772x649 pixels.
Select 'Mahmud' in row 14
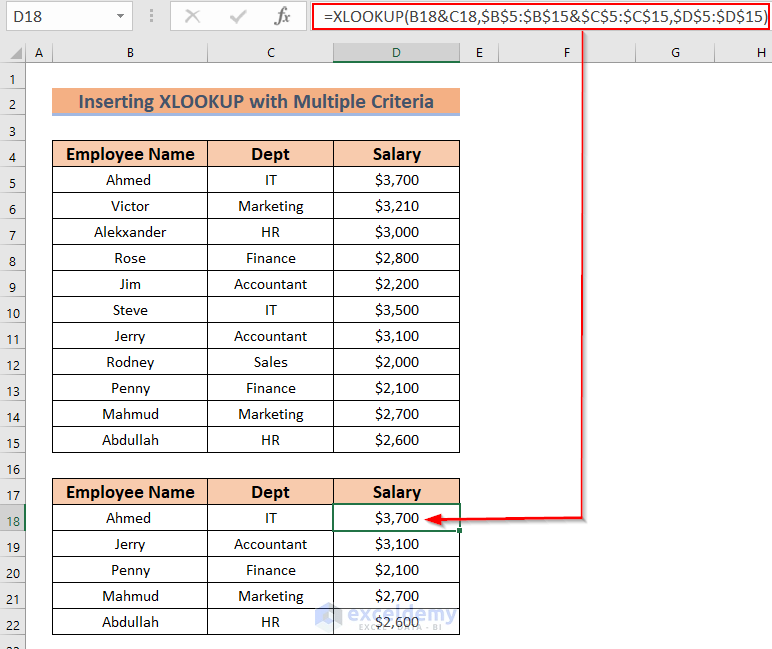click(x=130, y=414)
